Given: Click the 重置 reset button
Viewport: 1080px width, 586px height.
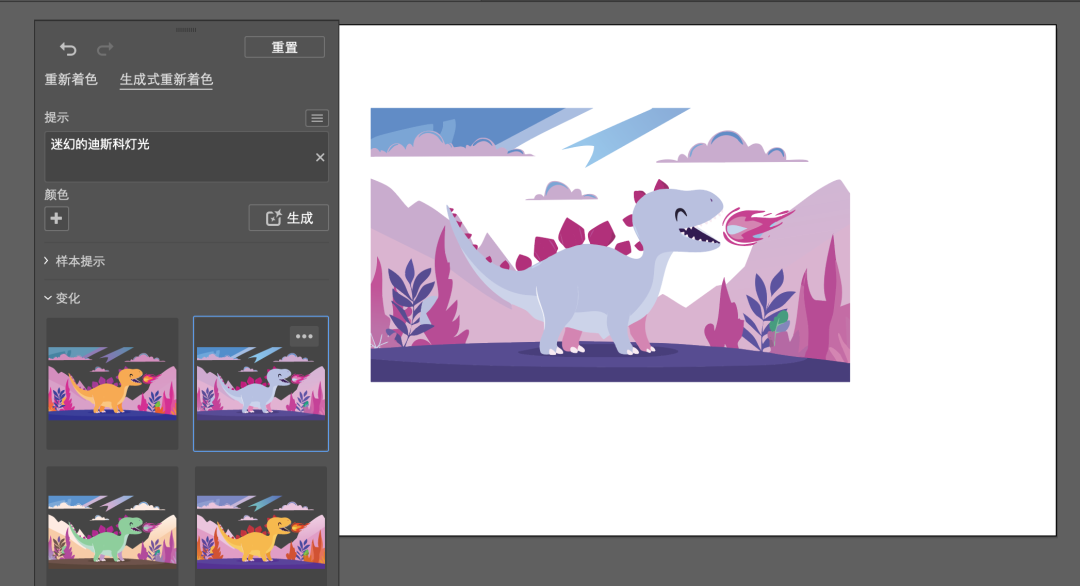Looking at the screenshot, I should (284, 47).
